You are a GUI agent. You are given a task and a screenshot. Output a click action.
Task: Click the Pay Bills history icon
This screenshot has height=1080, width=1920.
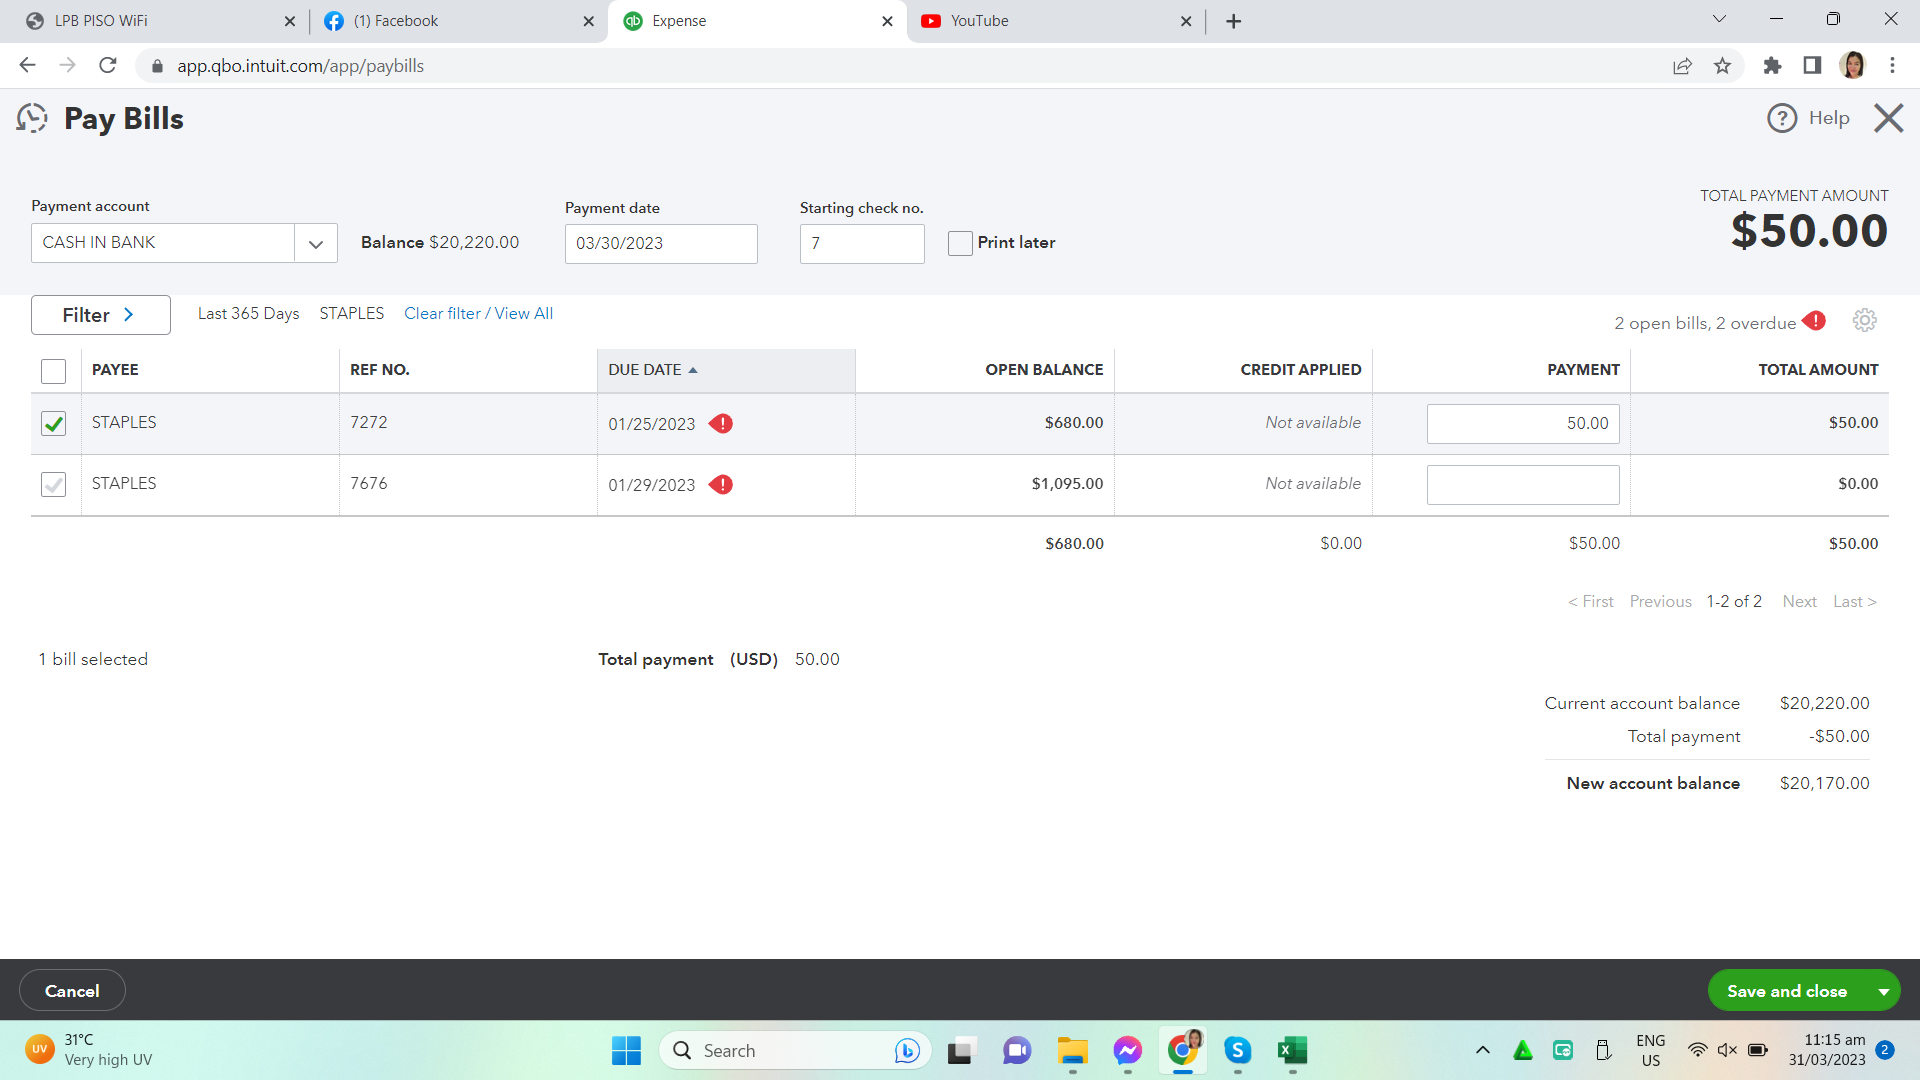(x=32, y=118)
